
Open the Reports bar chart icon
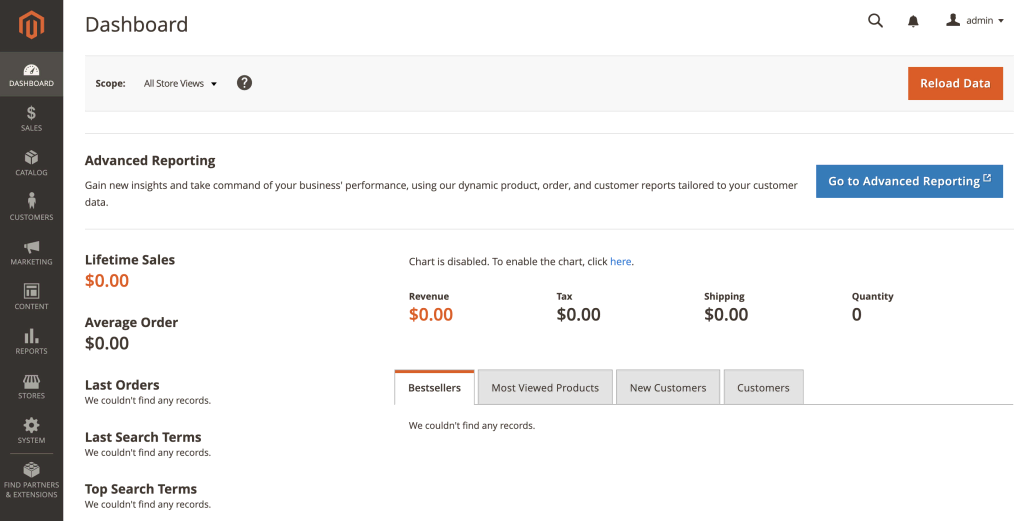click(31, 341)
